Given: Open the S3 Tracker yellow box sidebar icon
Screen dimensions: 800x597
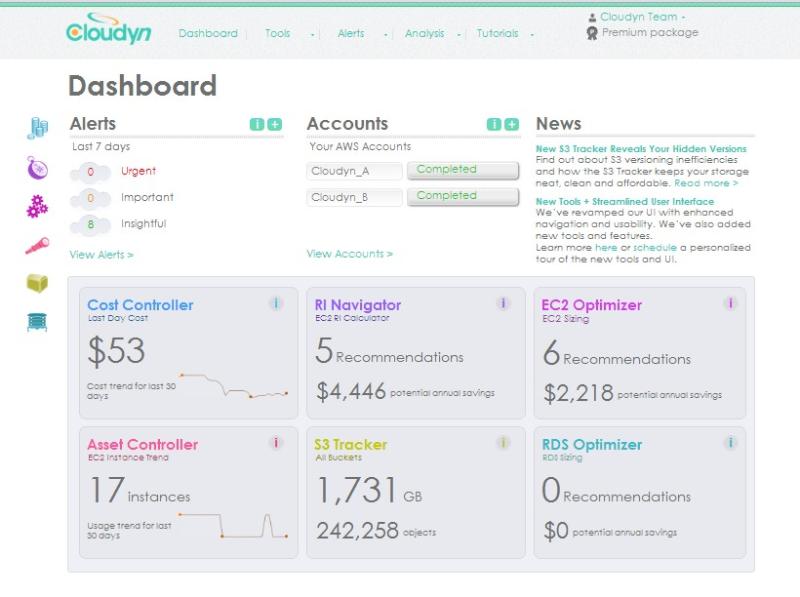Looking at the screenshot, I should [x=37, y=283].
